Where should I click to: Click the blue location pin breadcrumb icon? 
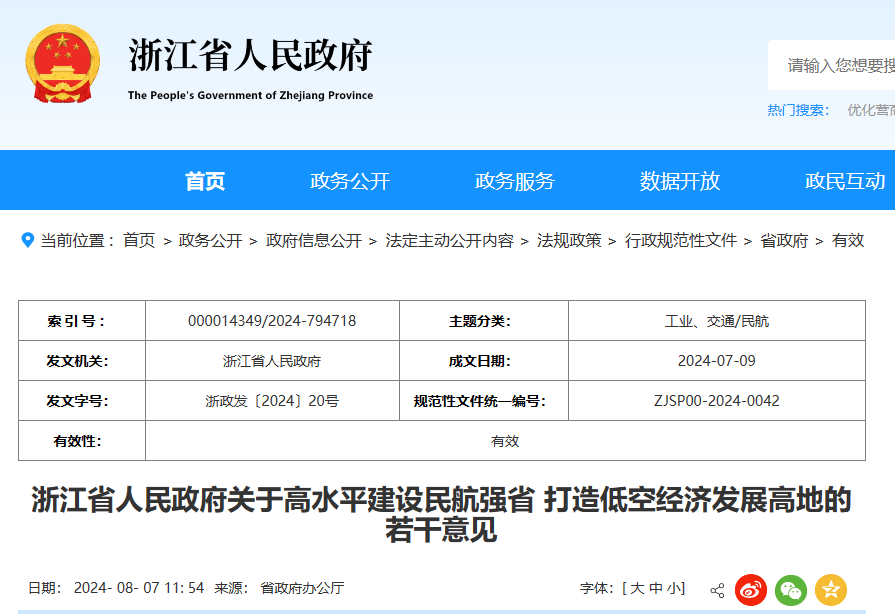coord(24,240)
